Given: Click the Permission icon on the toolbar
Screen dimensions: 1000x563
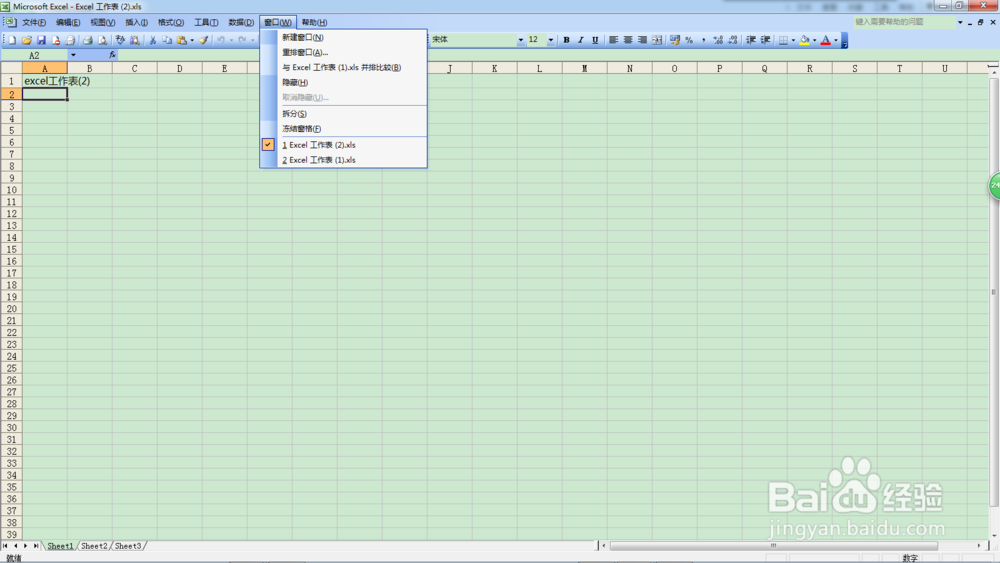Looking at the screenshot, I should click(x=56, y=40).
